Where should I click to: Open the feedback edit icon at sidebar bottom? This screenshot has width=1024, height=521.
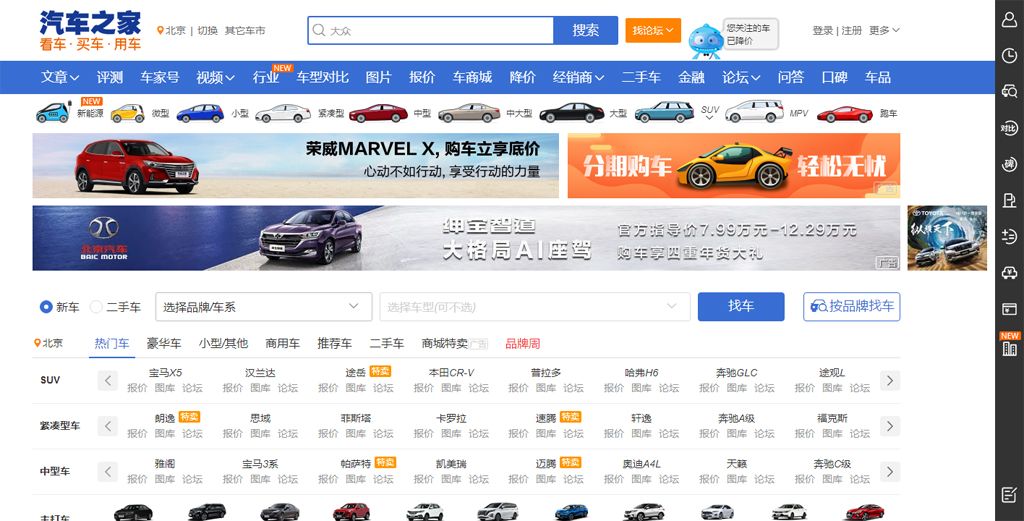1009,495
